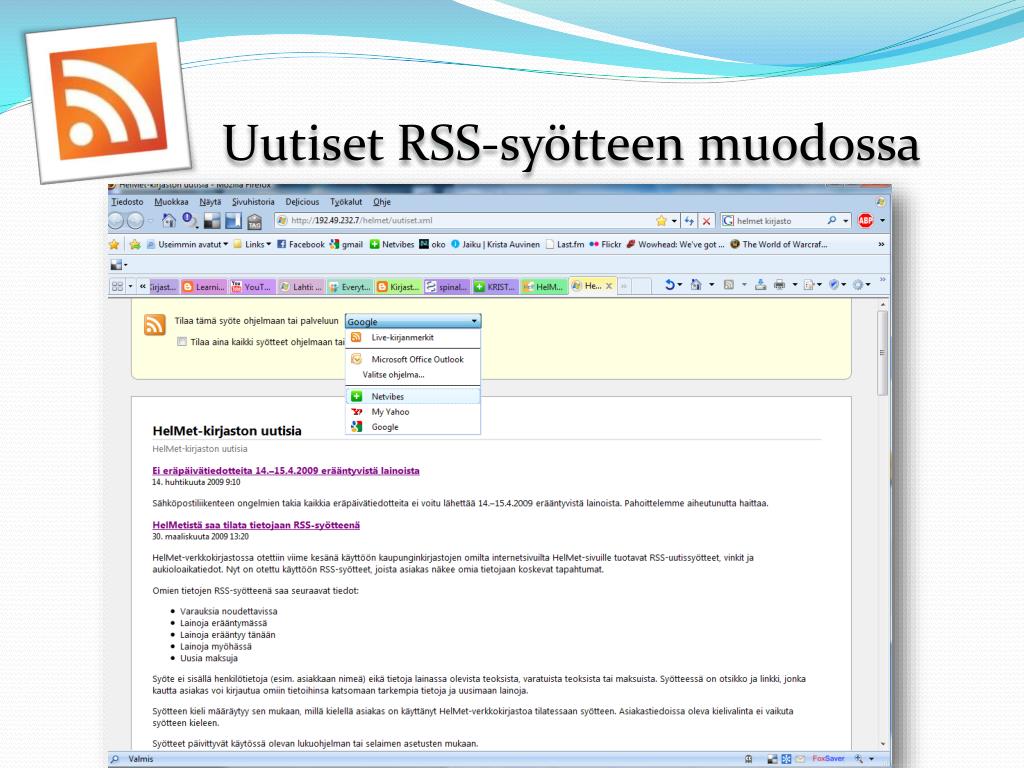
Task: Open search engine dropdown arrow after search box
Action: point(845,221)
